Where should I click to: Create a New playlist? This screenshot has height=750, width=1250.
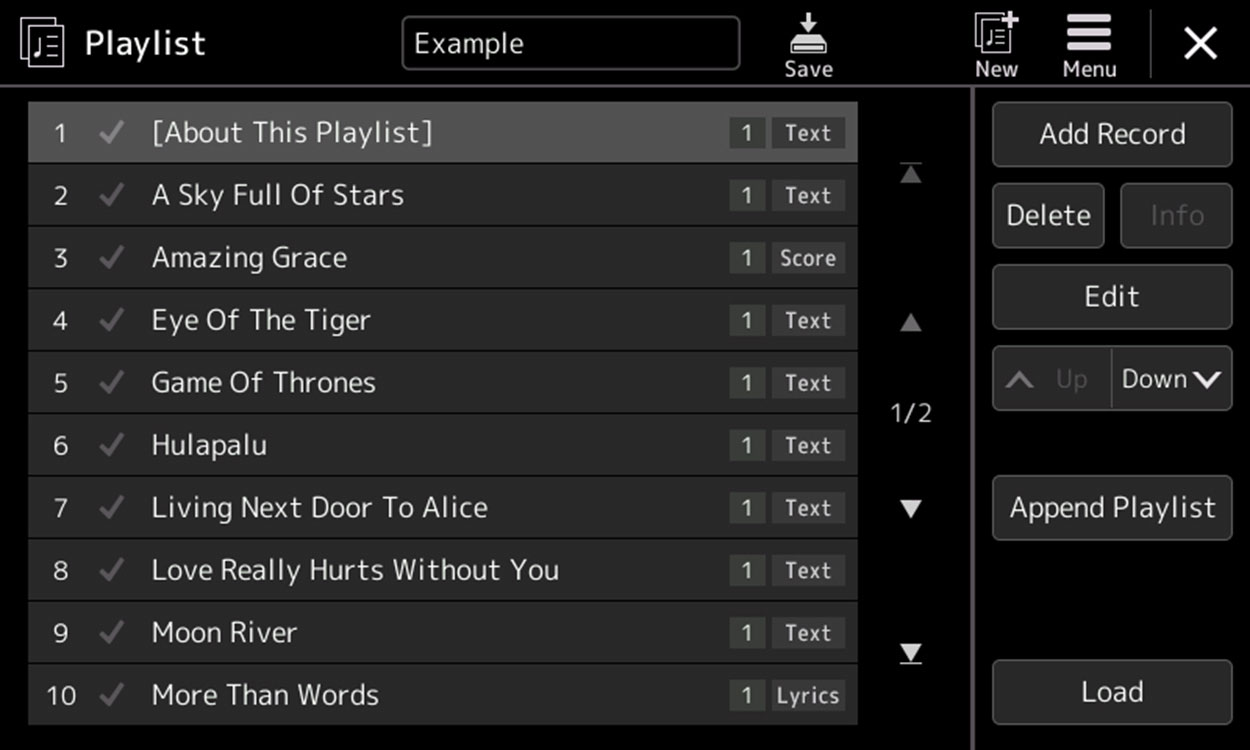click(x=996, y=45)
